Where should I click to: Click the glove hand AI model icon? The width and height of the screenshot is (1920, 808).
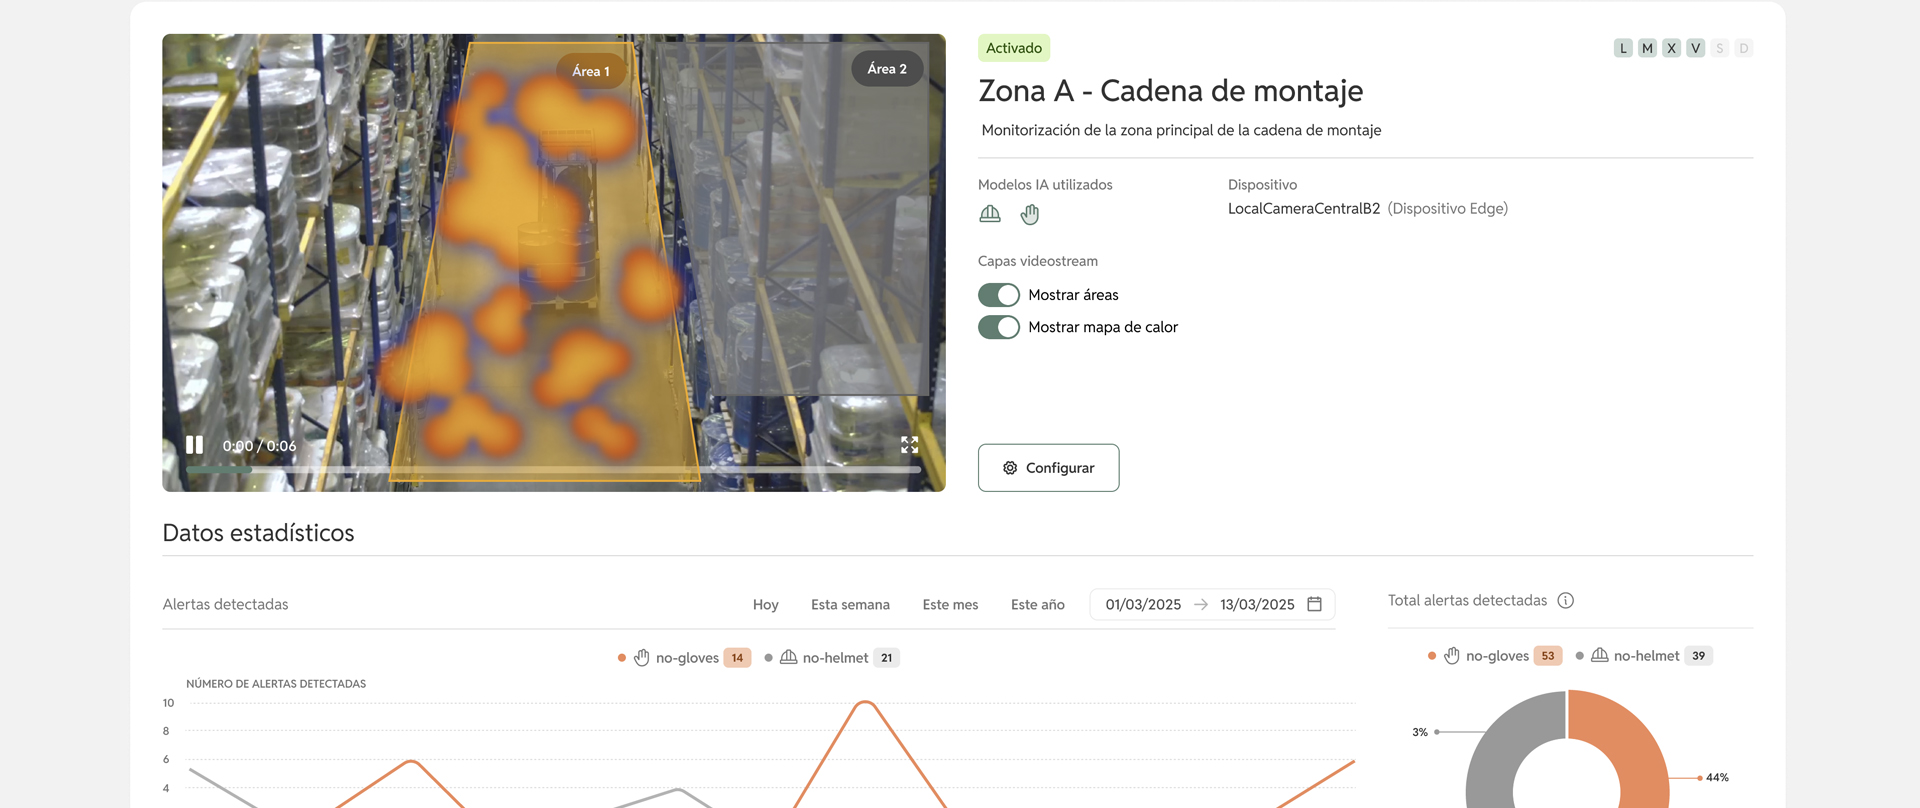point(1030,214)
